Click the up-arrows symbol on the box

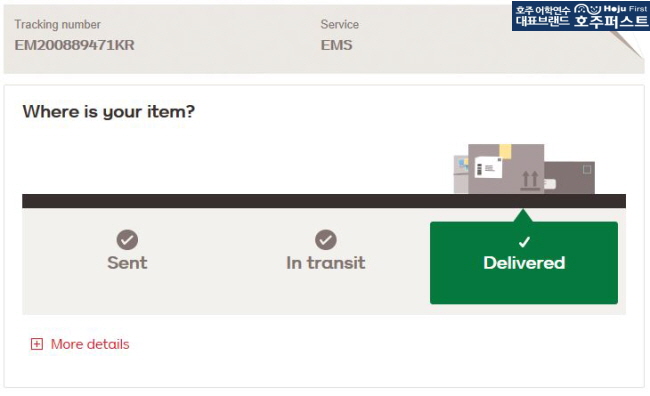(530, 181)
